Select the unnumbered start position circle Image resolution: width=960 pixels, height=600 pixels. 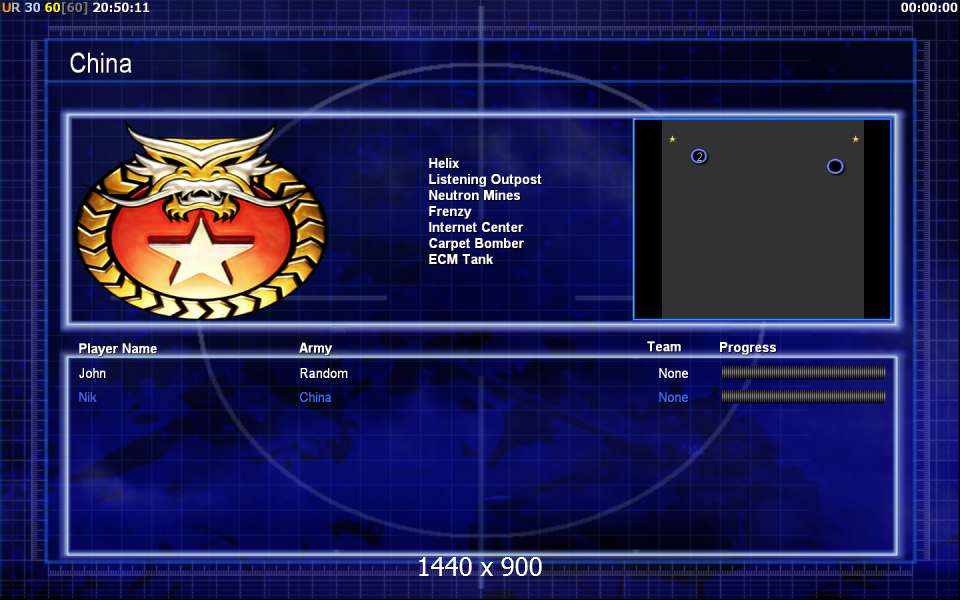[835, 166]
